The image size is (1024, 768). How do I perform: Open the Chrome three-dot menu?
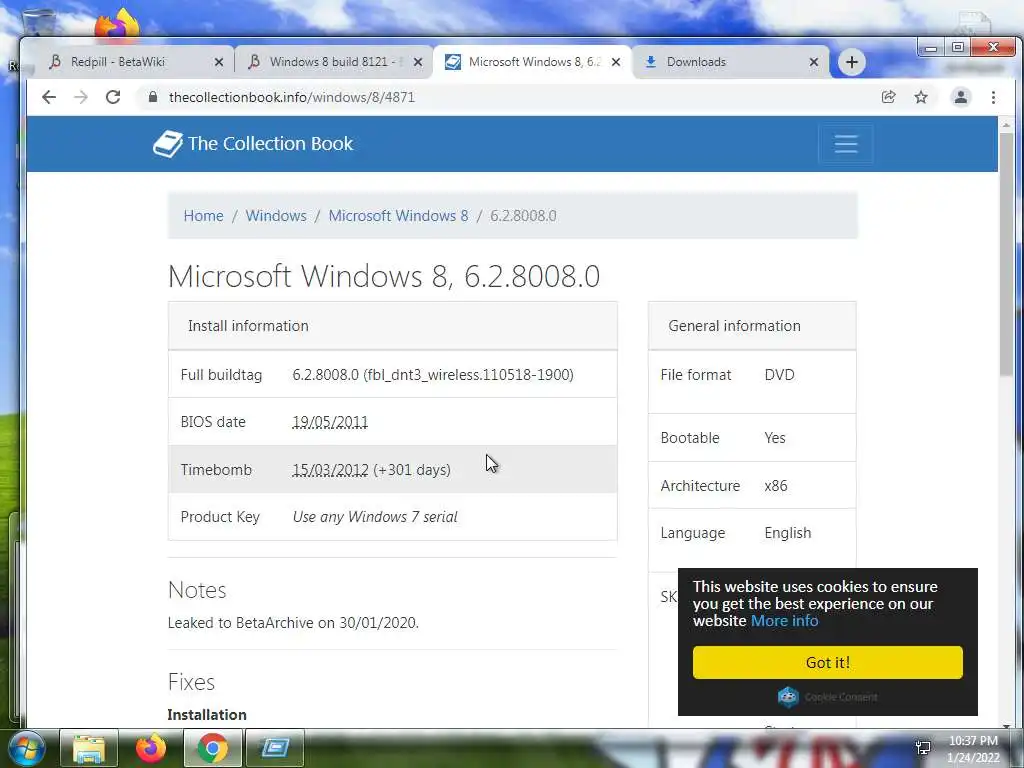(x=993, y=97)
